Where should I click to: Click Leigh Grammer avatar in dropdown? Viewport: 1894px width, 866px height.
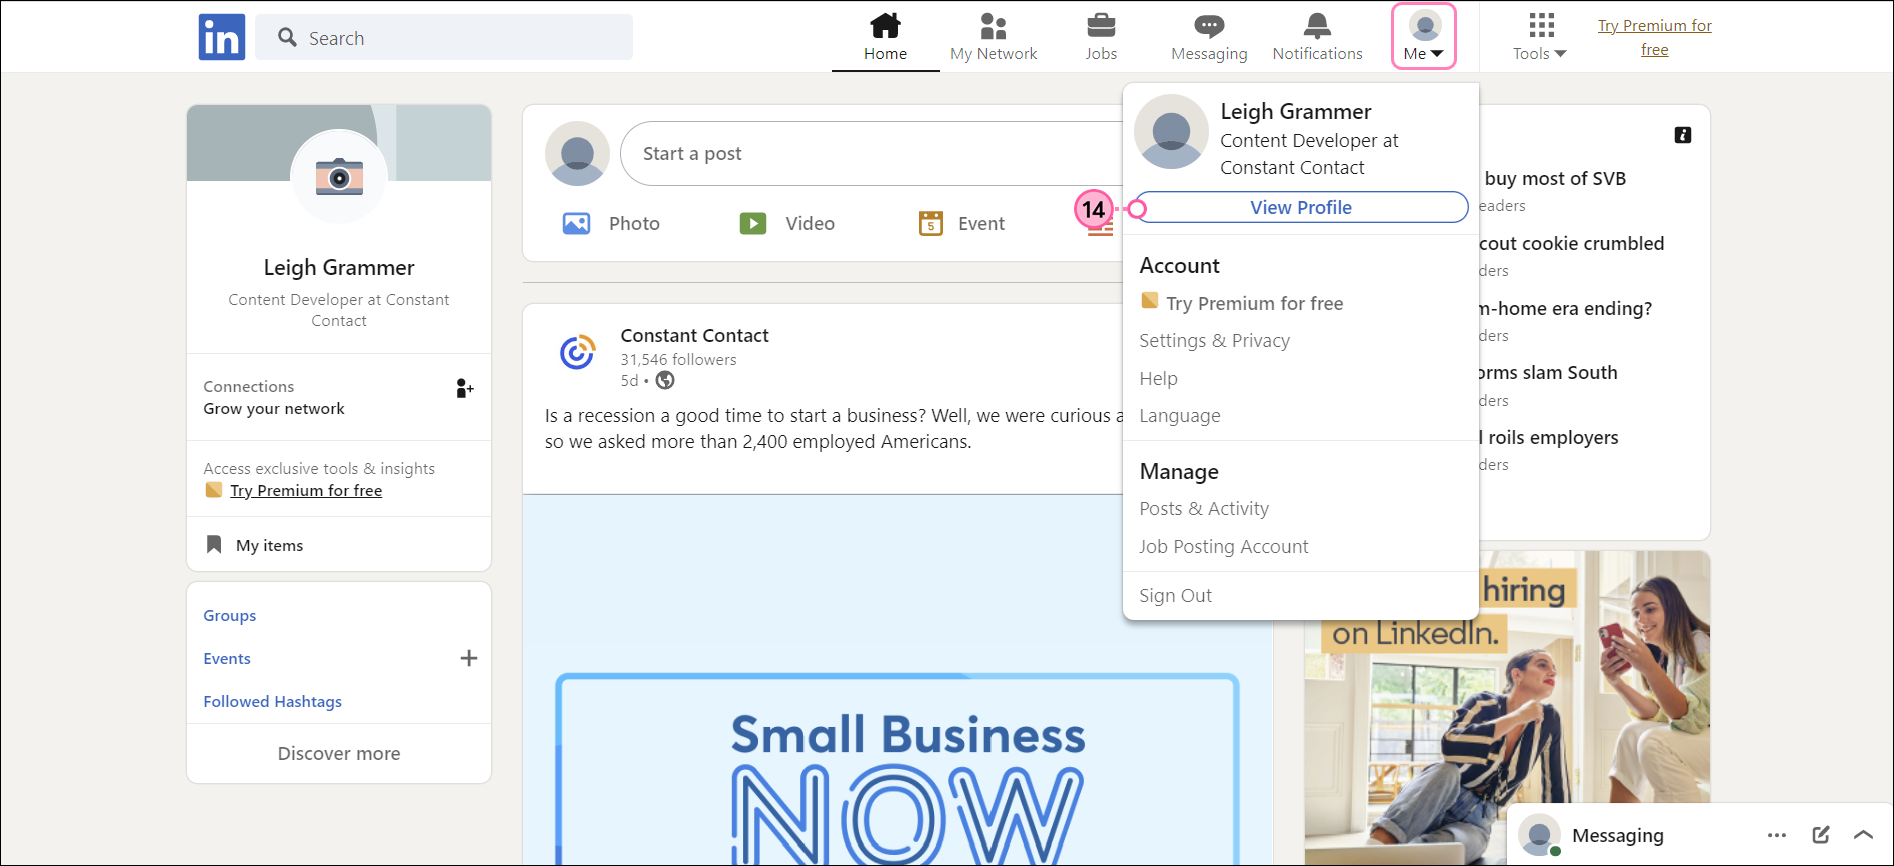[x=1171, y=132]
